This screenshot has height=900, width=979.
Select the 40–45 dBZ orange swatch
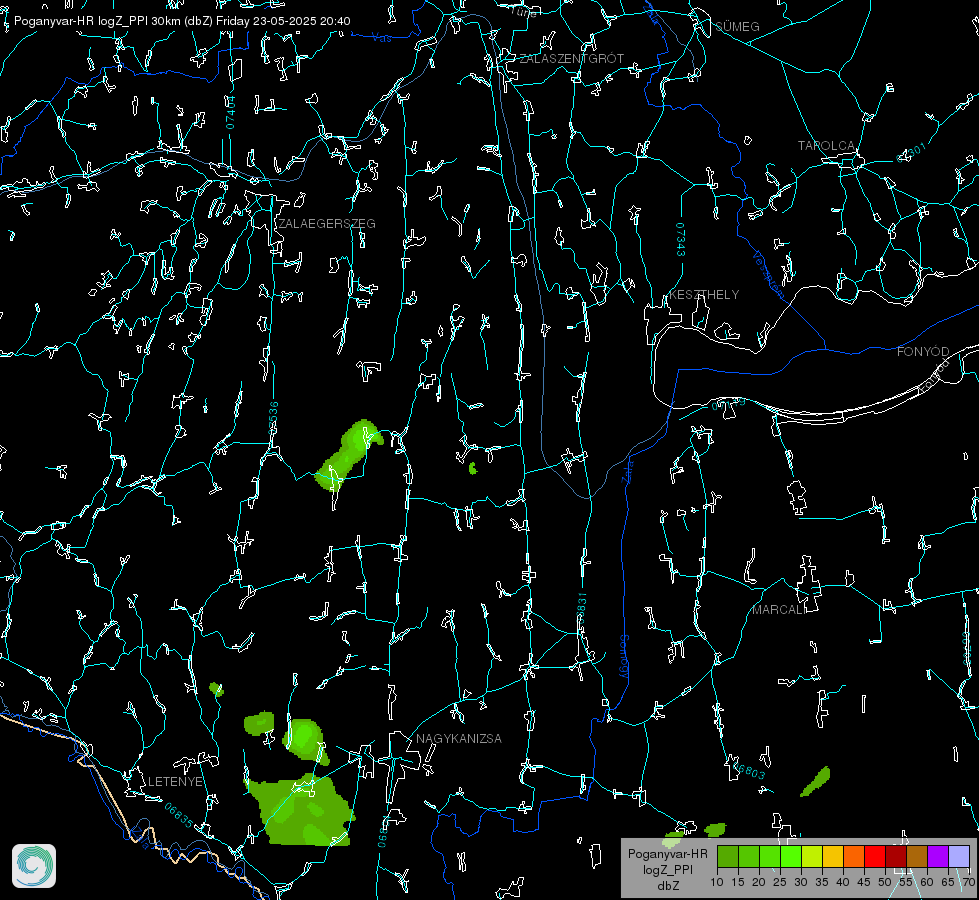pyautogui.click(x=854, y=856)
